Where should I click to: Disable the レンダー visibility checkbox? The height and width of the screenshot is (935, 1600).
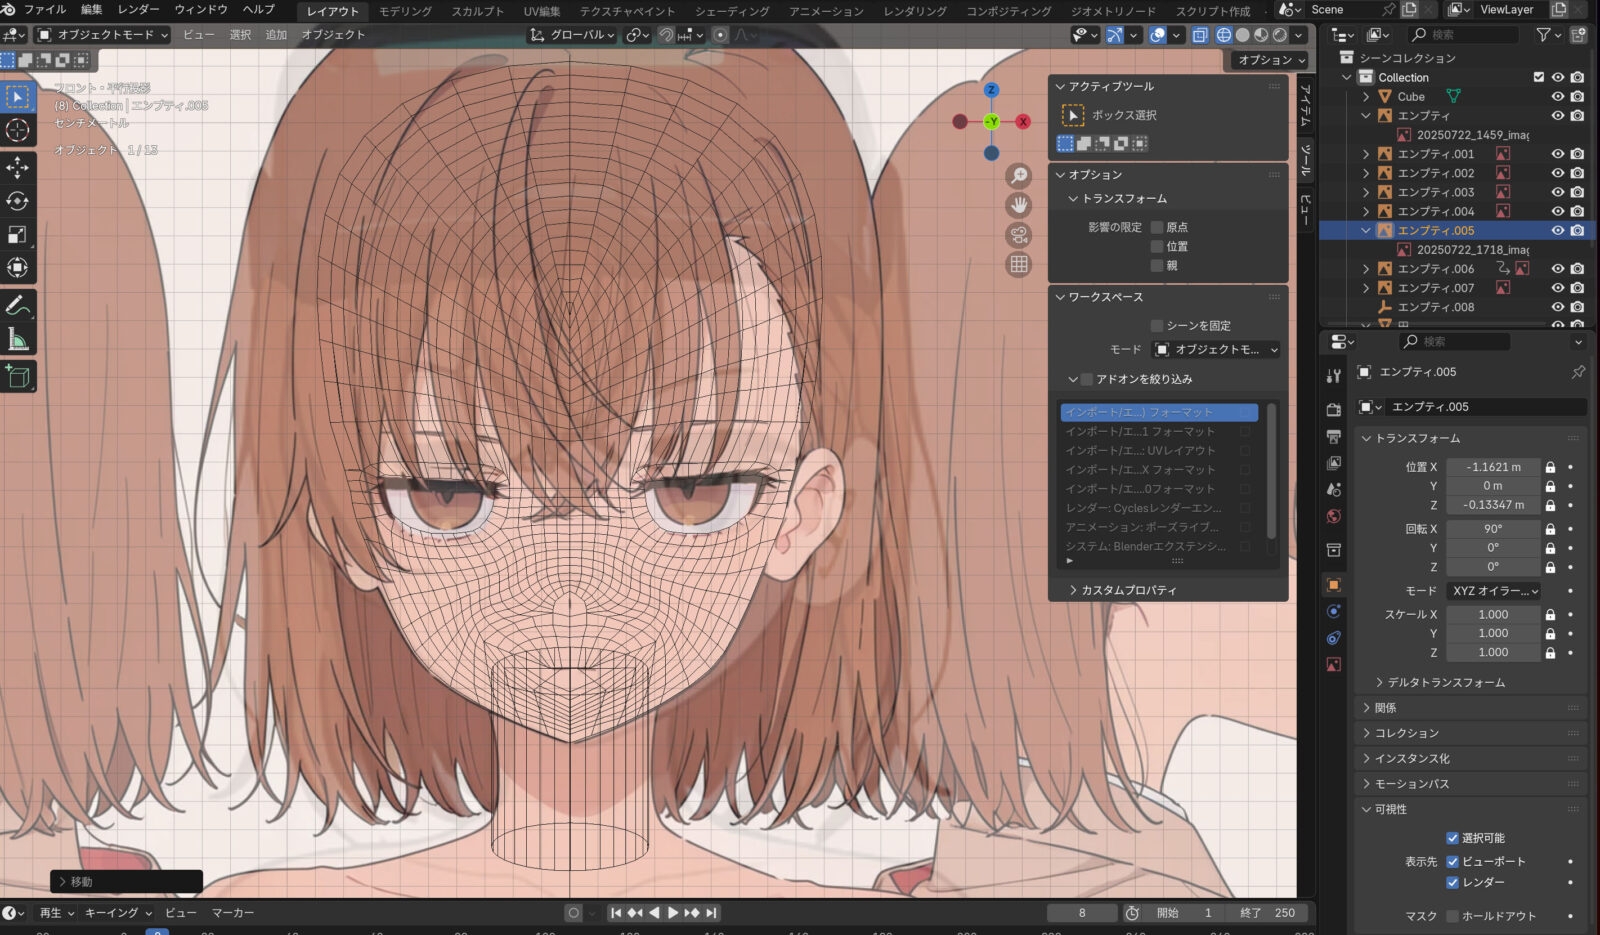[x=1453, y=882]
